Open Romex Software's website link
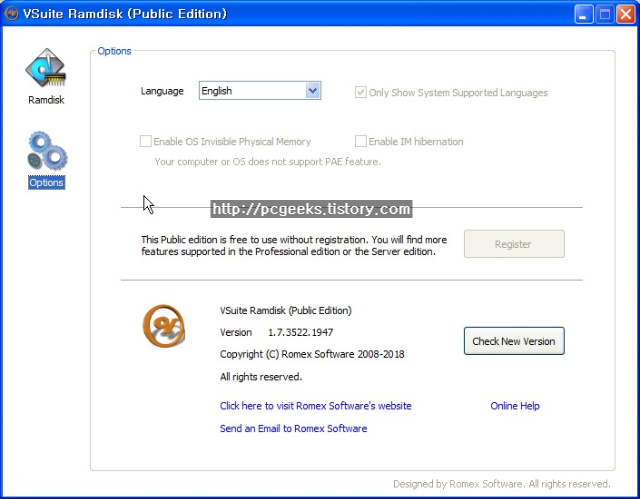The height and width of the screenshot is (499, 640). click(316, 406)
